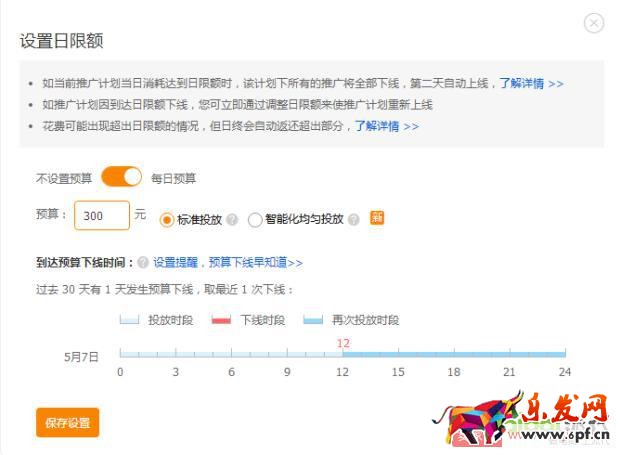Open help icon beside 到达预算下线时间
620x455 pixels.
click(x=143, y=262)
